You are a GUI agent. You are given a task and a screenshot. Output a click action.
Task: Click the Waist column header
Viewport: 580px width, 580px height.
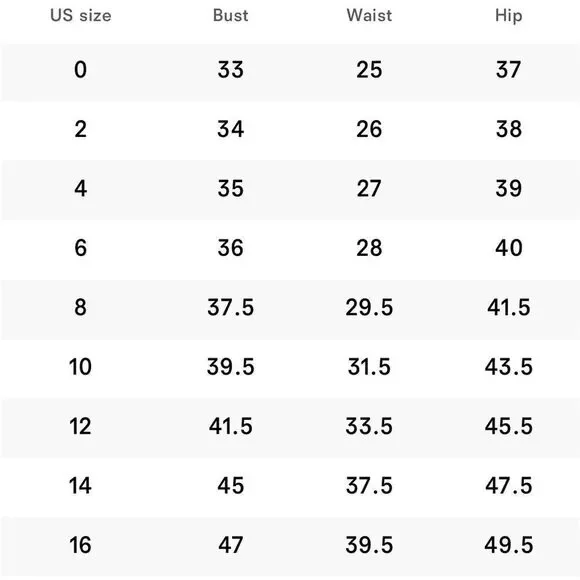(x=369, y=16)
